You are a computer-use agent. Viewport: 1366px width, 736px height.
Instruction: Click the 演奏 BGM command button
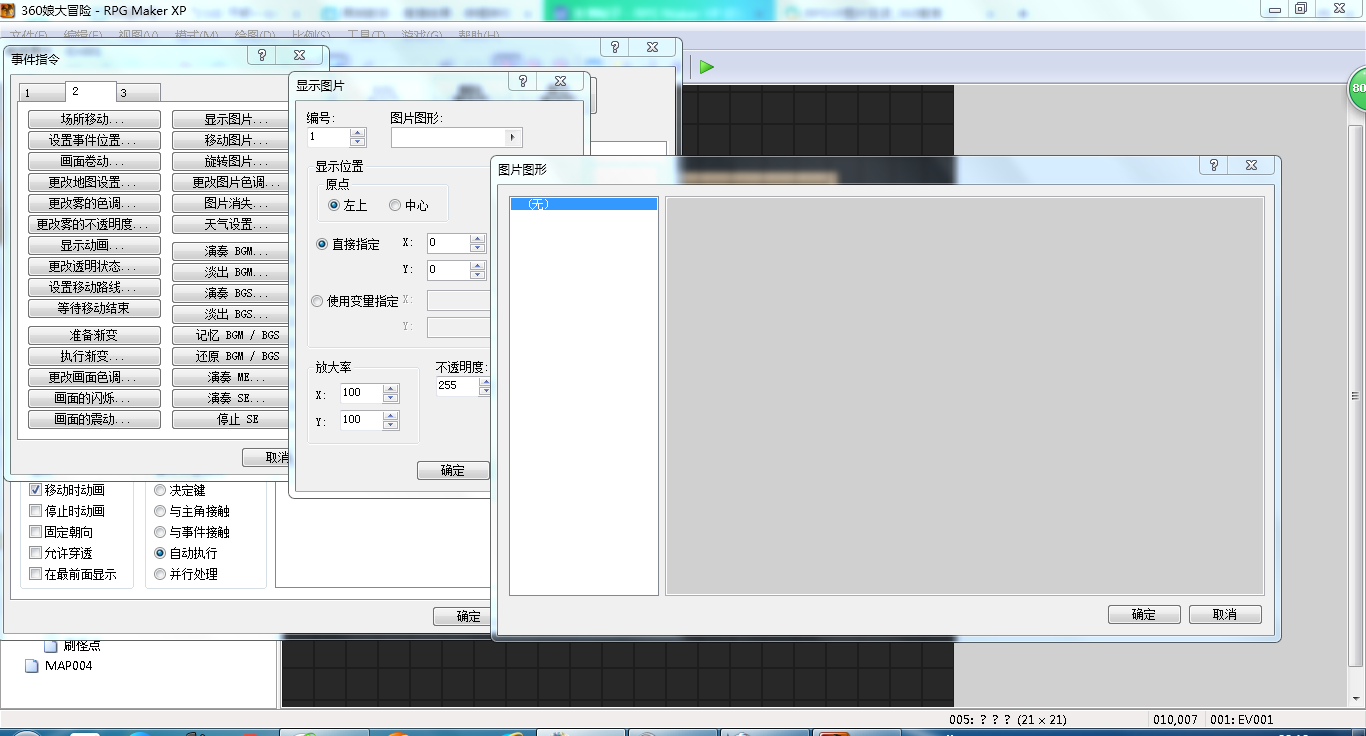tap(231, 251)
